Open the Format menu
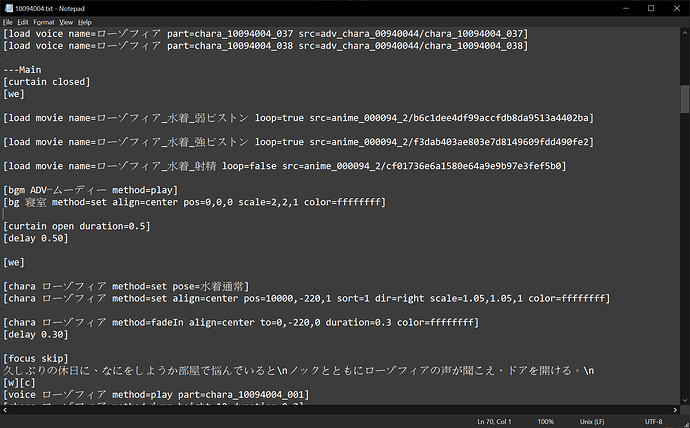 pos(44,21)
